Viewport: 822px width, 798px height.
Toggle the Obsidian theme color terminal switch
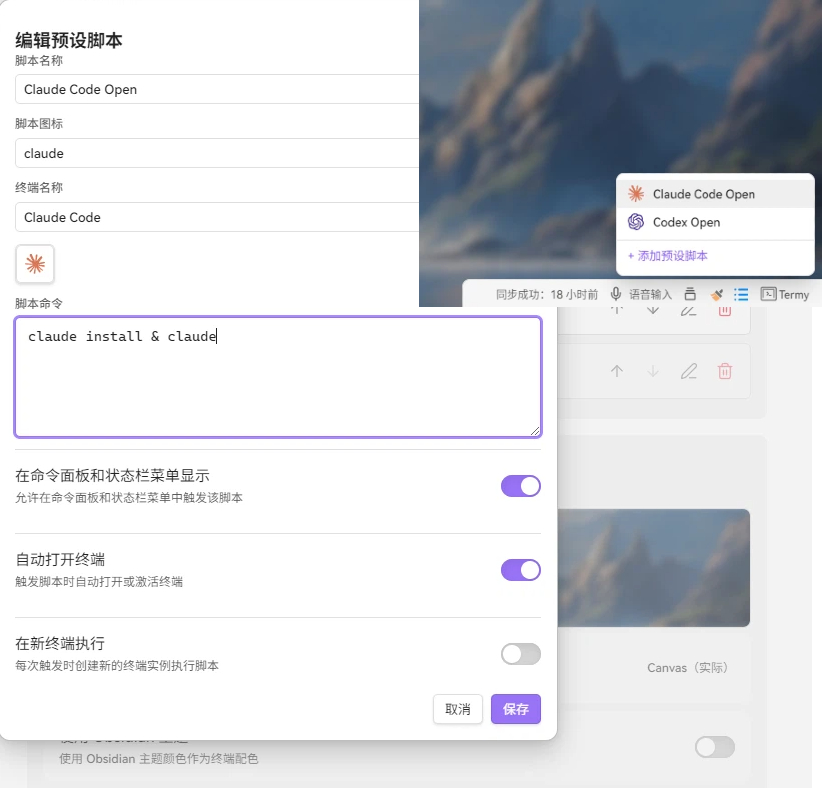[x=715, y=747]
